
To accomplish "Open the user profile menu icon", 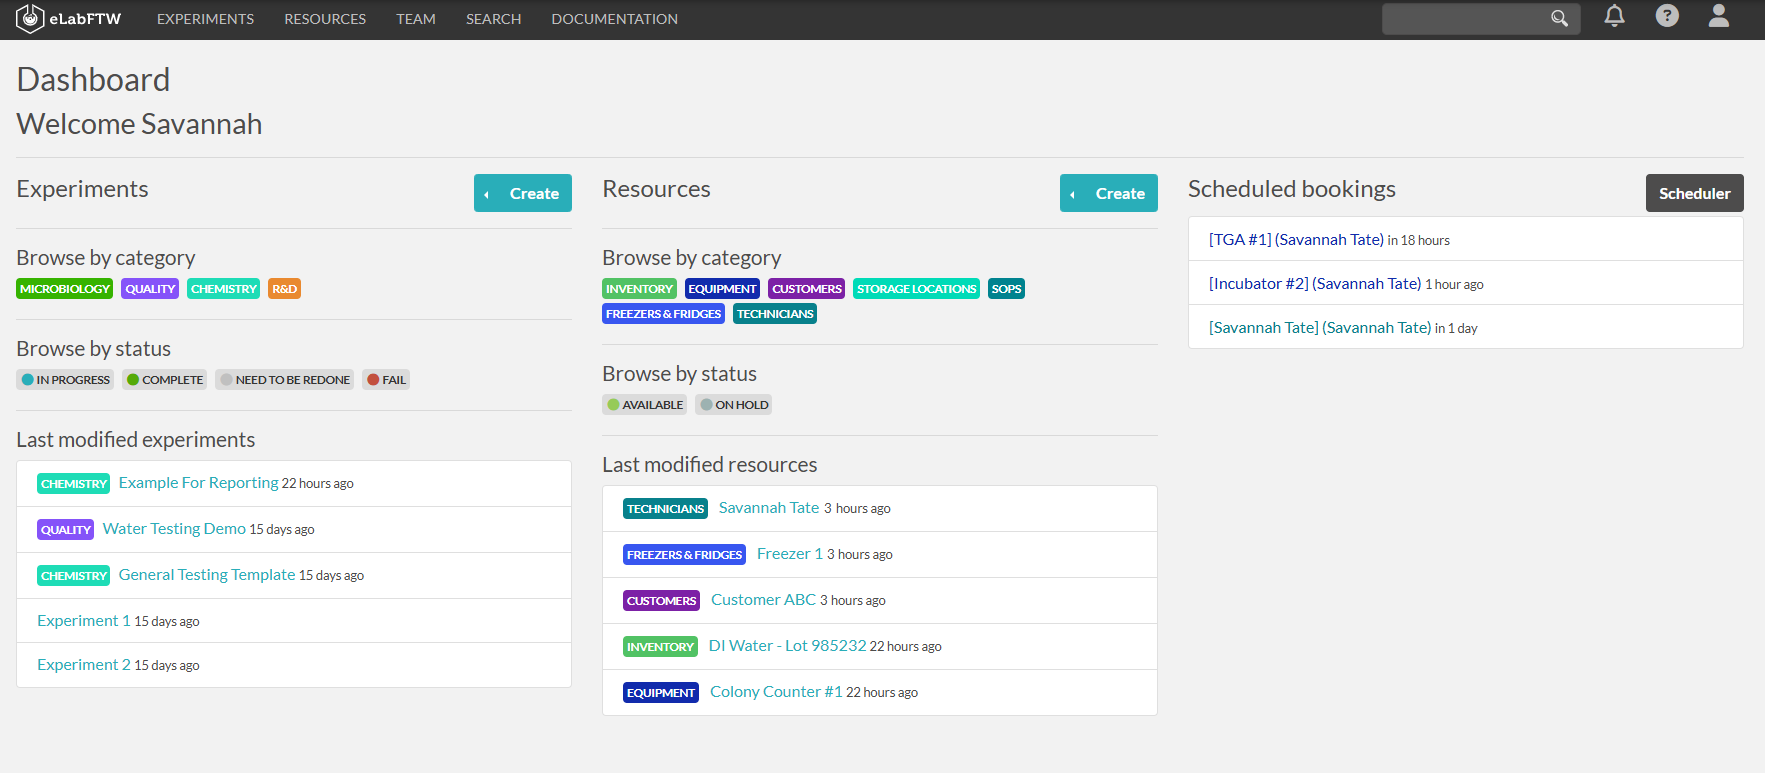I will (x=1719, y=16).
